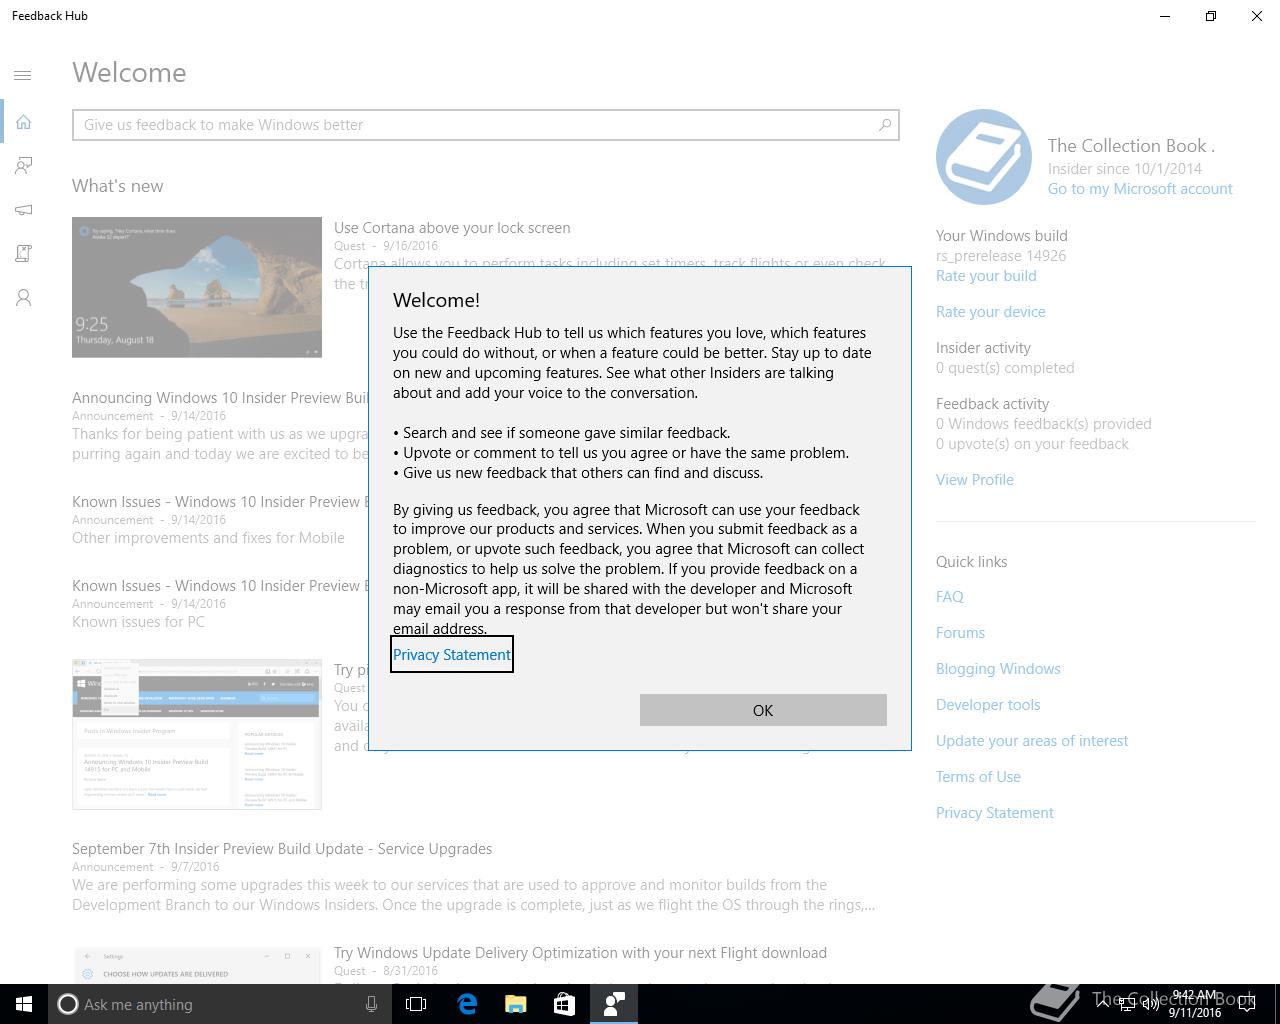Open the Cortana lock screen thumbnail
Viewport: 1280px width, 1024px height.
point(197,287)
